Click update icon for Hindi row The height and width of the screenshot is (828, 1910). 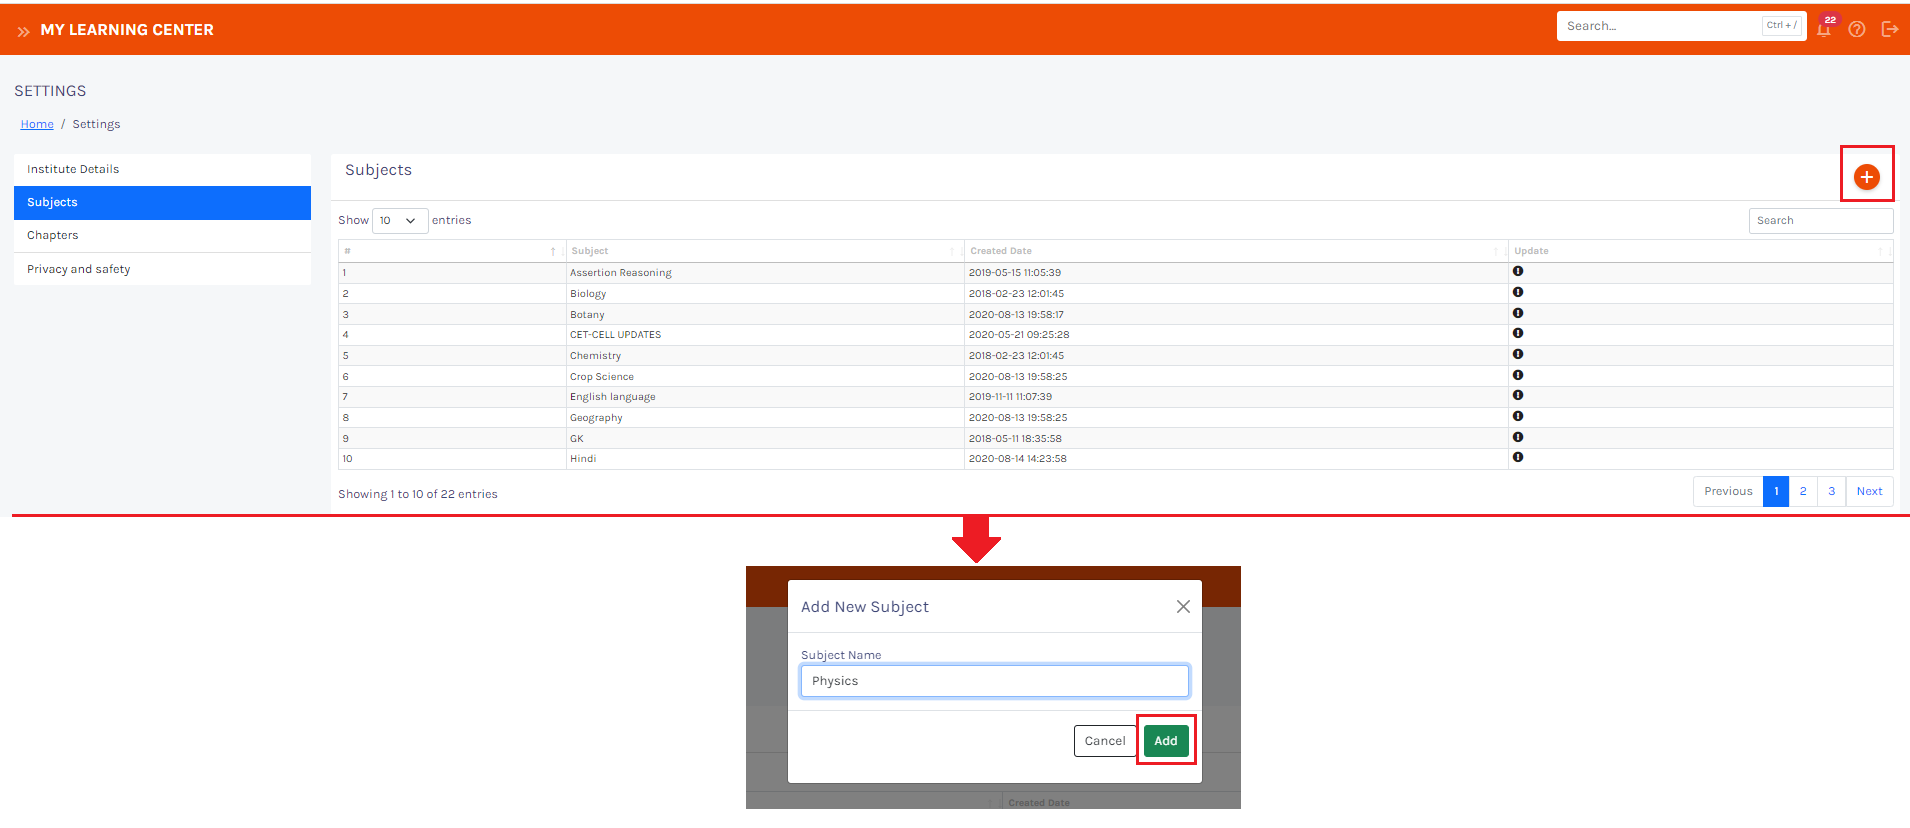[1517, 458]
